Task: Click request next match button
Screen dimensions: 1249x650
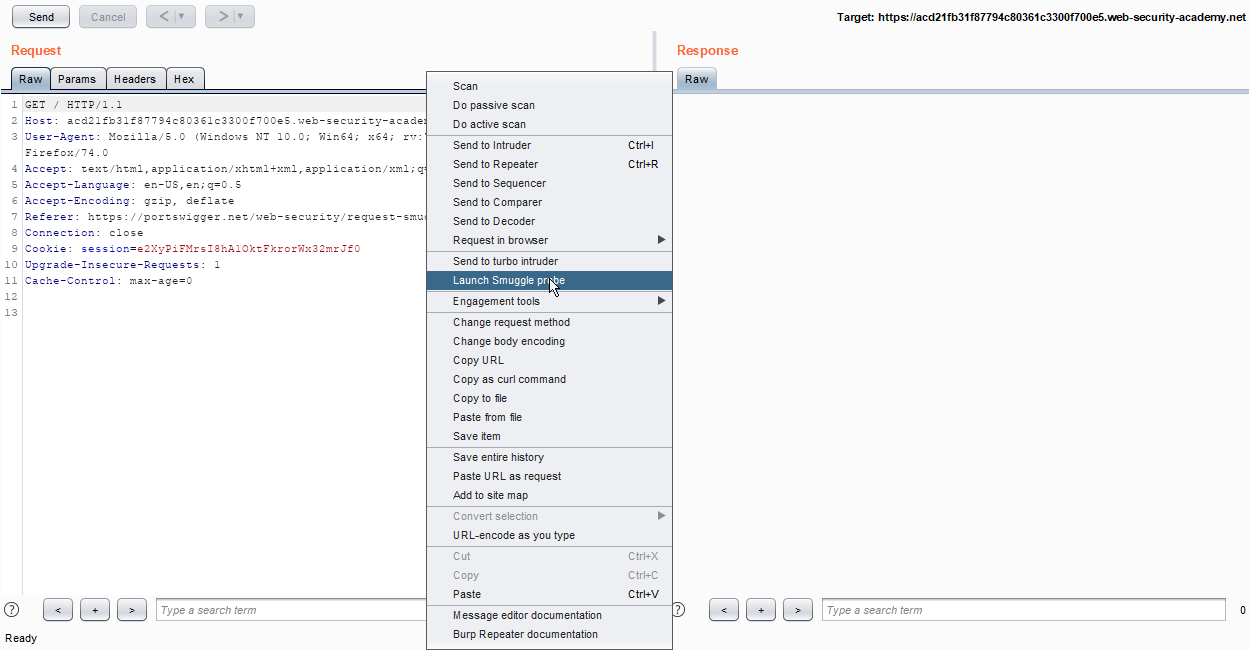Action: 132,610
